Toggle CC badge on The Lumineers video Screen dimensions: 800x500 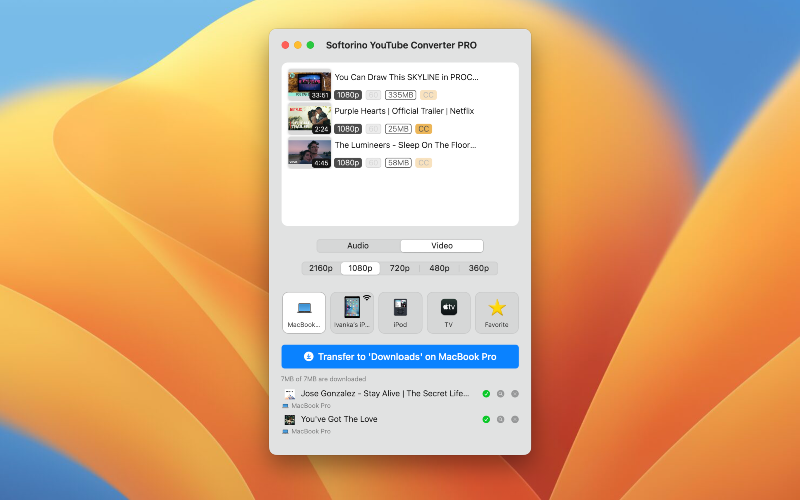tap(423, 163)
